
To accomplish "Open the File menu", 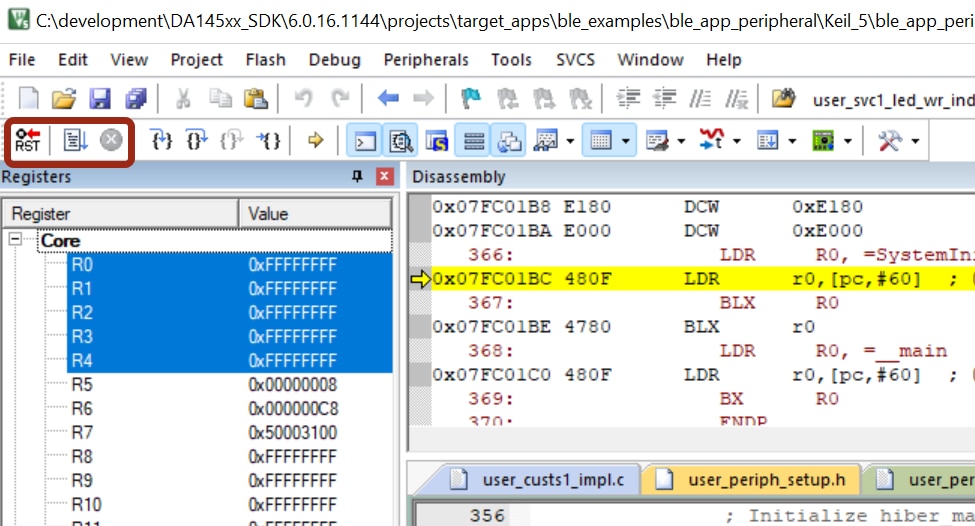I will tap(22, 60).
